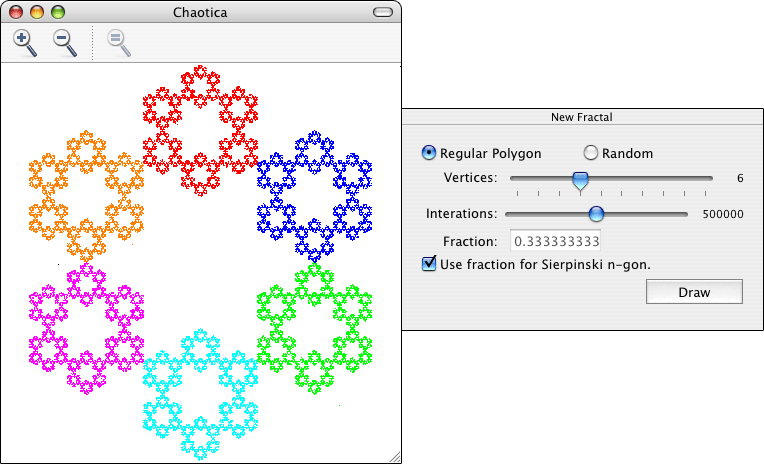The width and height of the screenshot is (764, 464).
Task: Click into the Fraction input field
Action: [x=555, y=241]
